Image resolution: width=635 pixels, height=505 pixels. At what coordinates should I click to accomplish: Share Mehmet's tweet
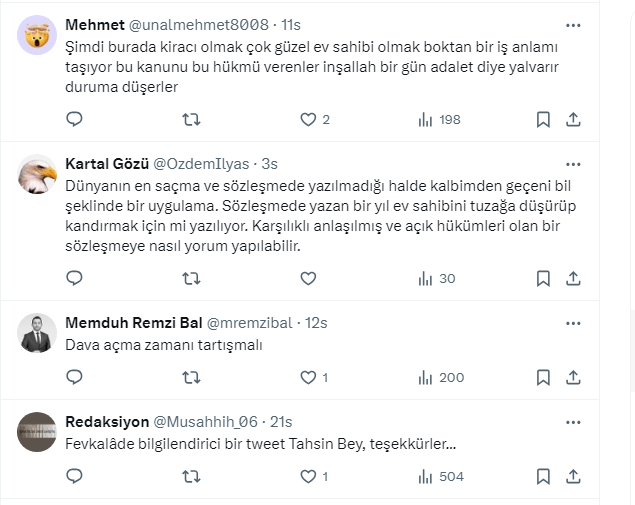(573, 119)
